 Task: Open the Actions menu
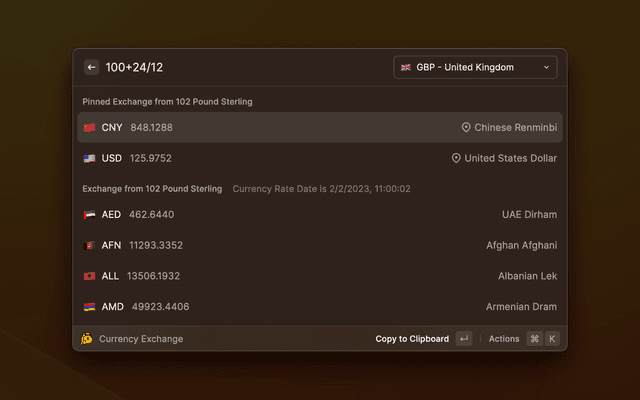[504, 339]
